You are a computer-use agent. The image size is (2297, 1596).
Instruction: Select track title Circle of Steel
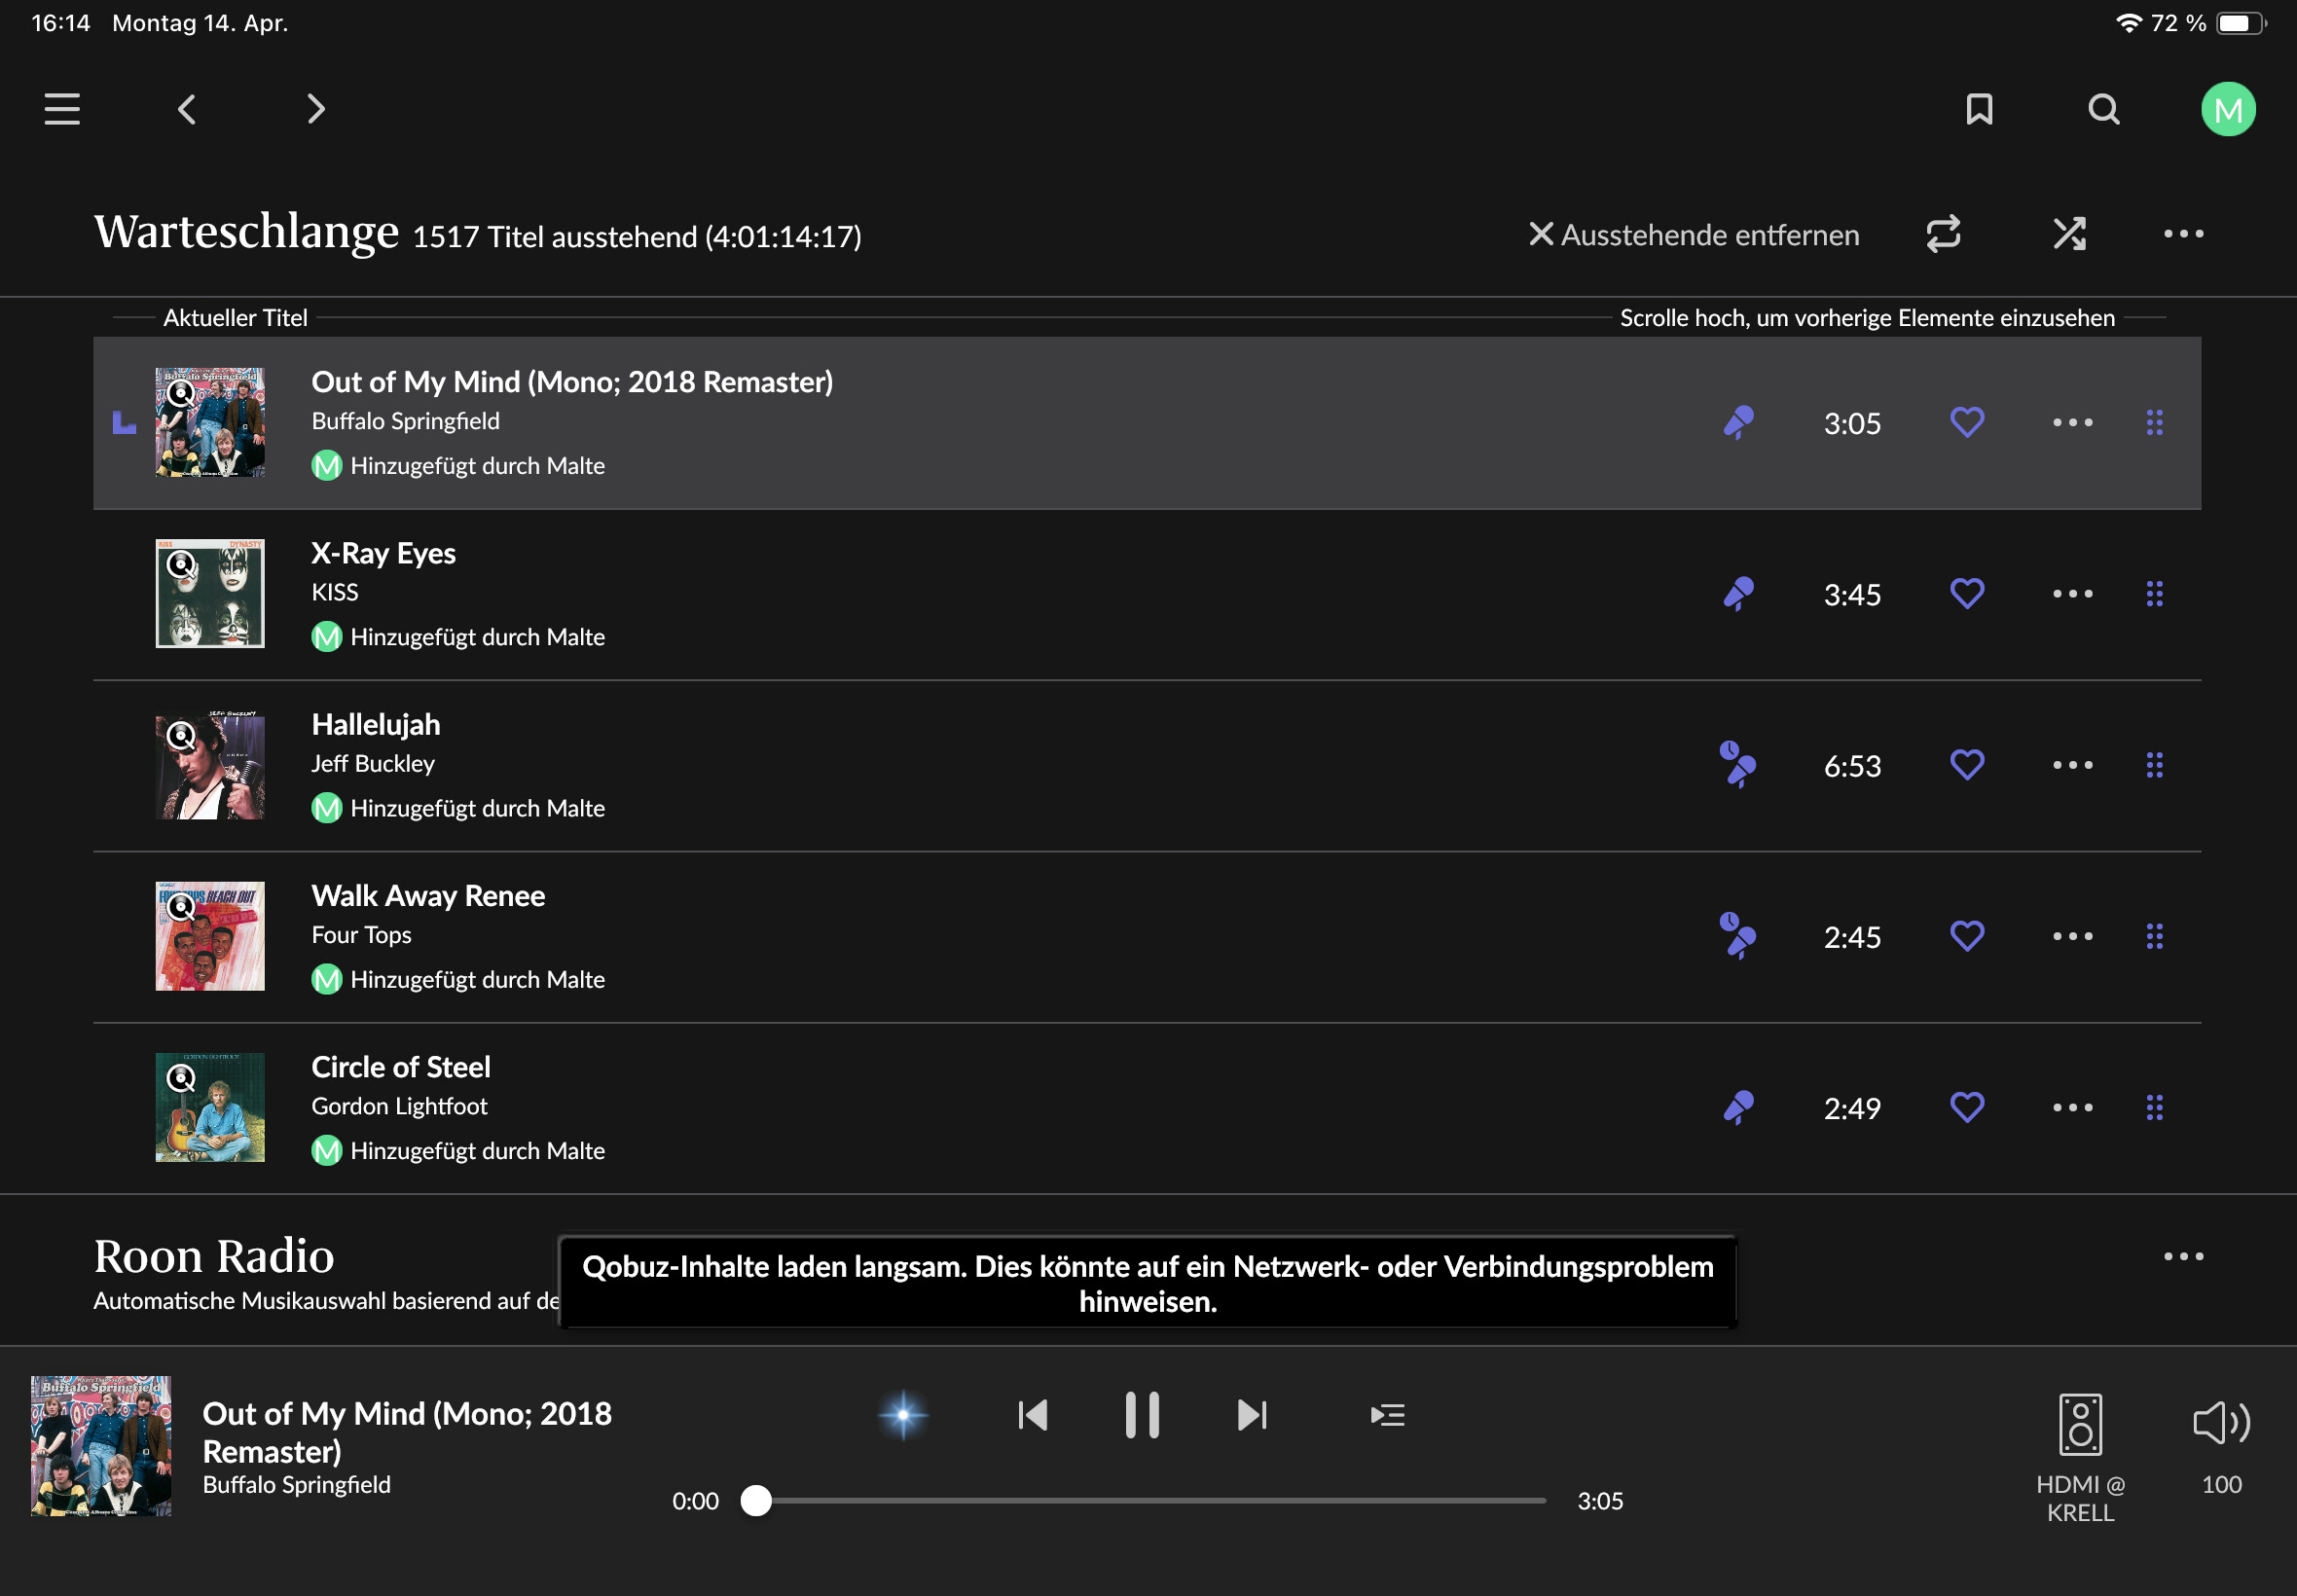point(400,1067)
